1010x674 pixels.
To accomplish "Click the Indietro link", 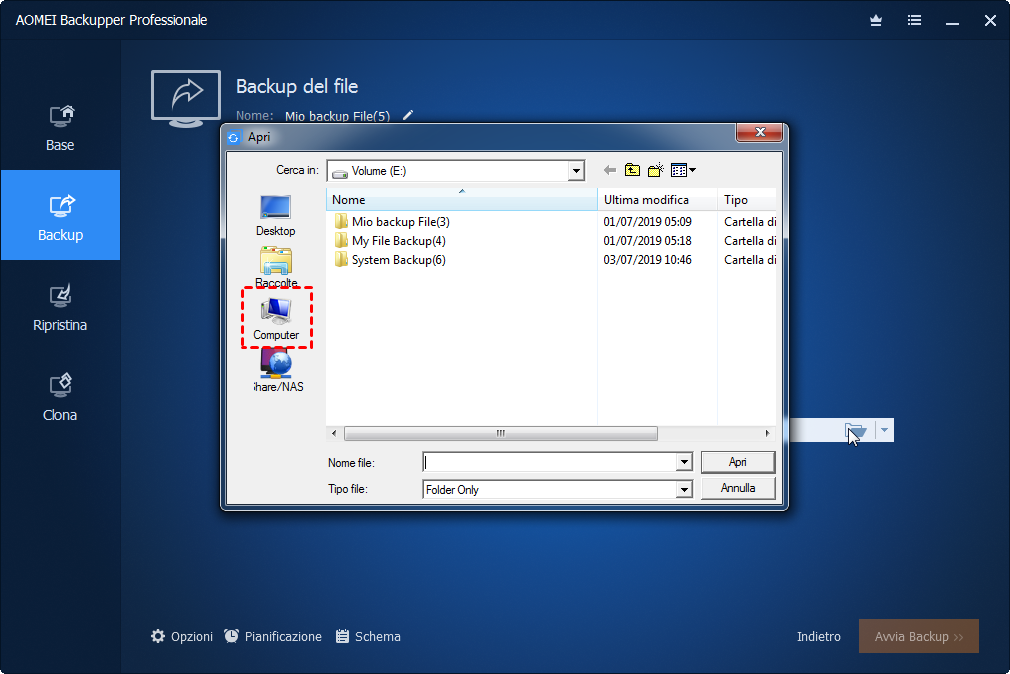I will (819, 637).
